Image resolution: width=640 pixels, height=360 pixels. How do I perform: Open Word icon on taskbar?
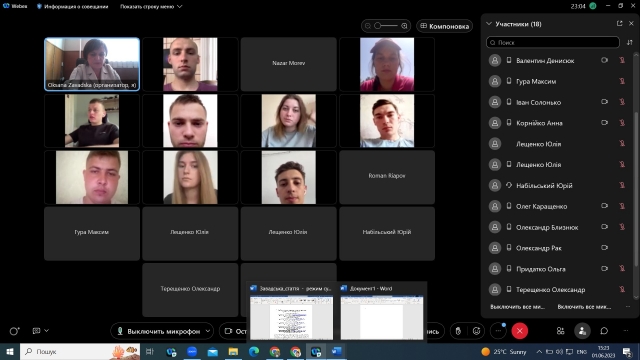click(337, 351)
